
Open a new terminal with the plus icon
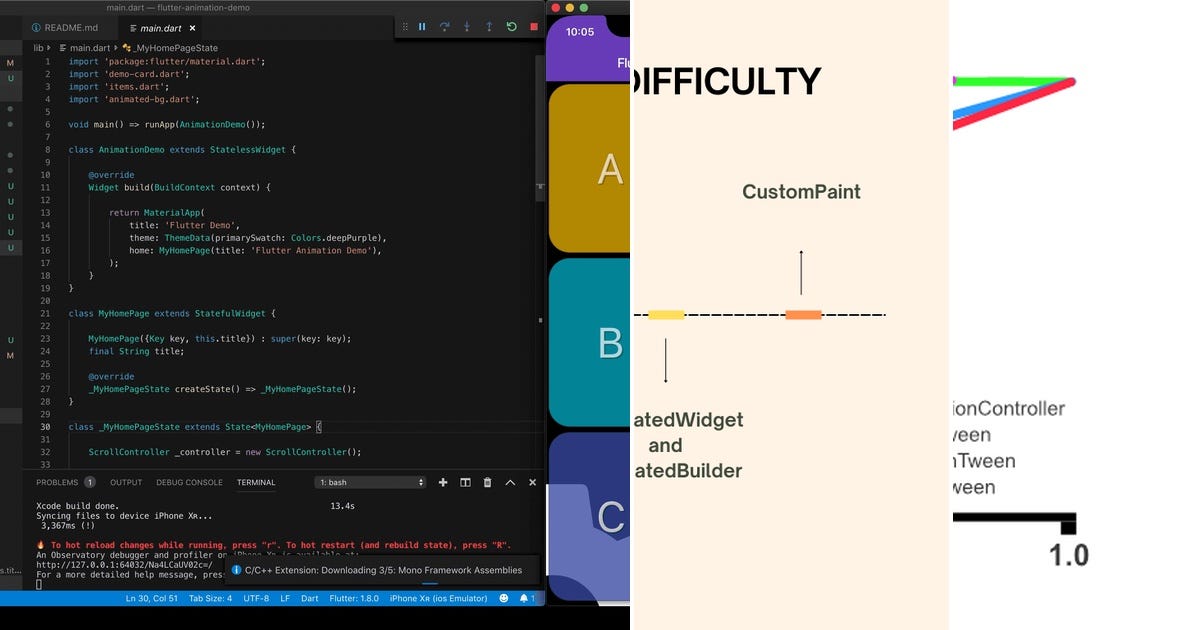click(x=443, y=482)
